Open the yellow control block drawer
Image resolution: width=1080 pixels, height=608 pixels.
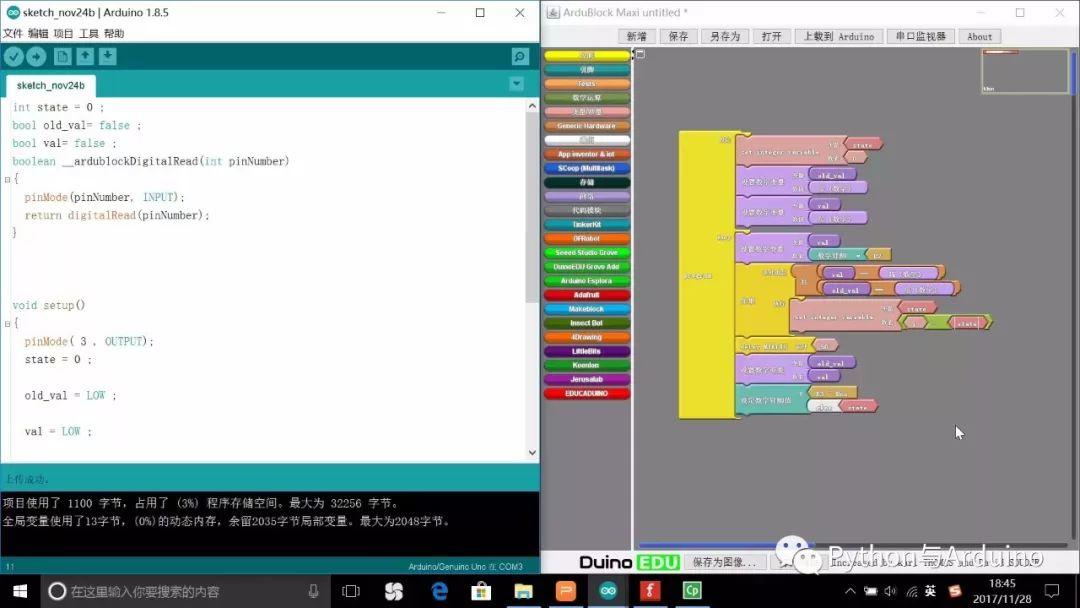pos(587,56)
